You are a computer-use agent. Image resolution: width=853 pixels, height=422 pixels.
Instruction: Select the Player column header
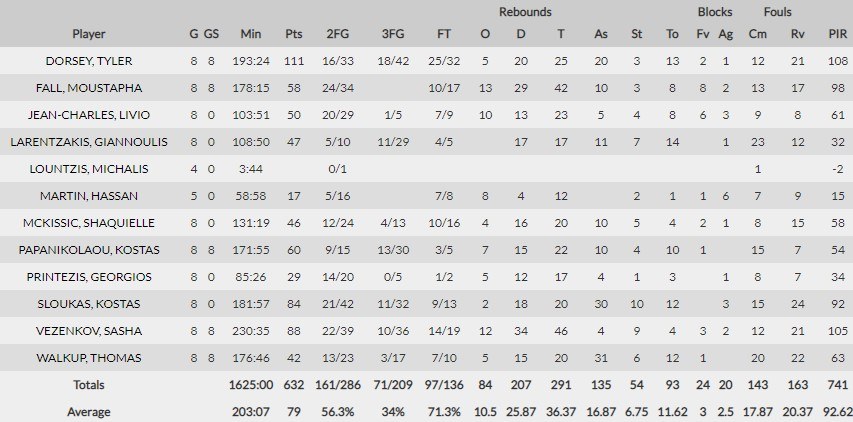(x=88, y=33)
